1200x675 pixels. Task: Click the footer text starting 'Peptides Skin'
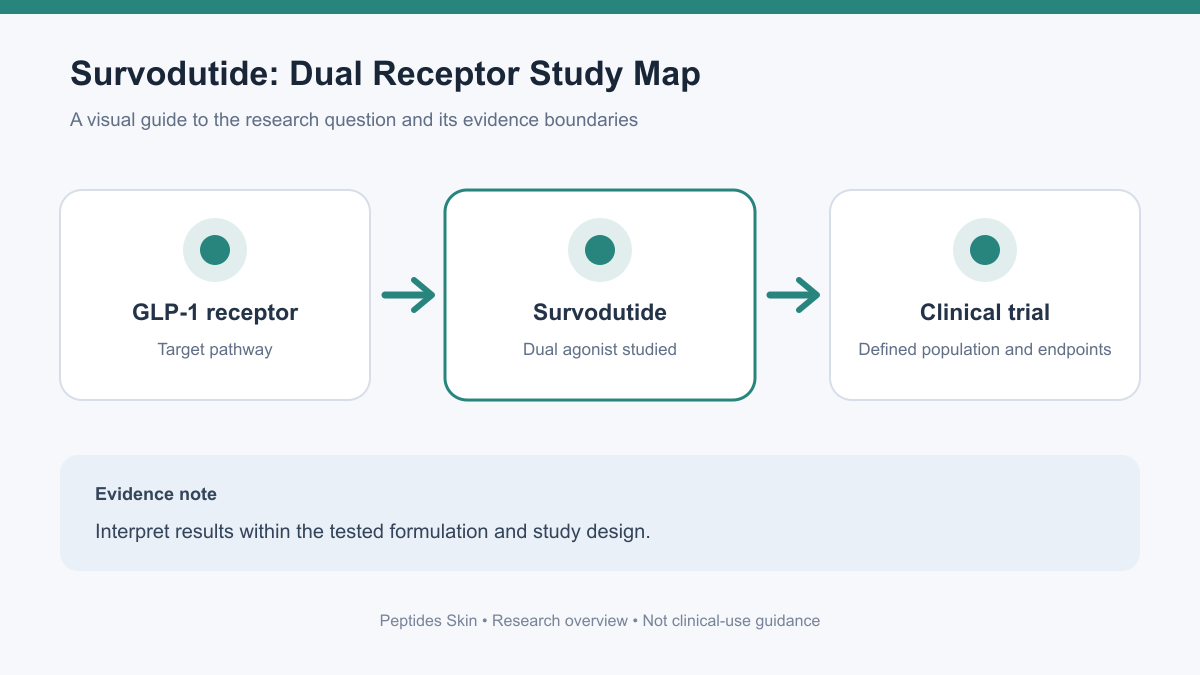600,621
